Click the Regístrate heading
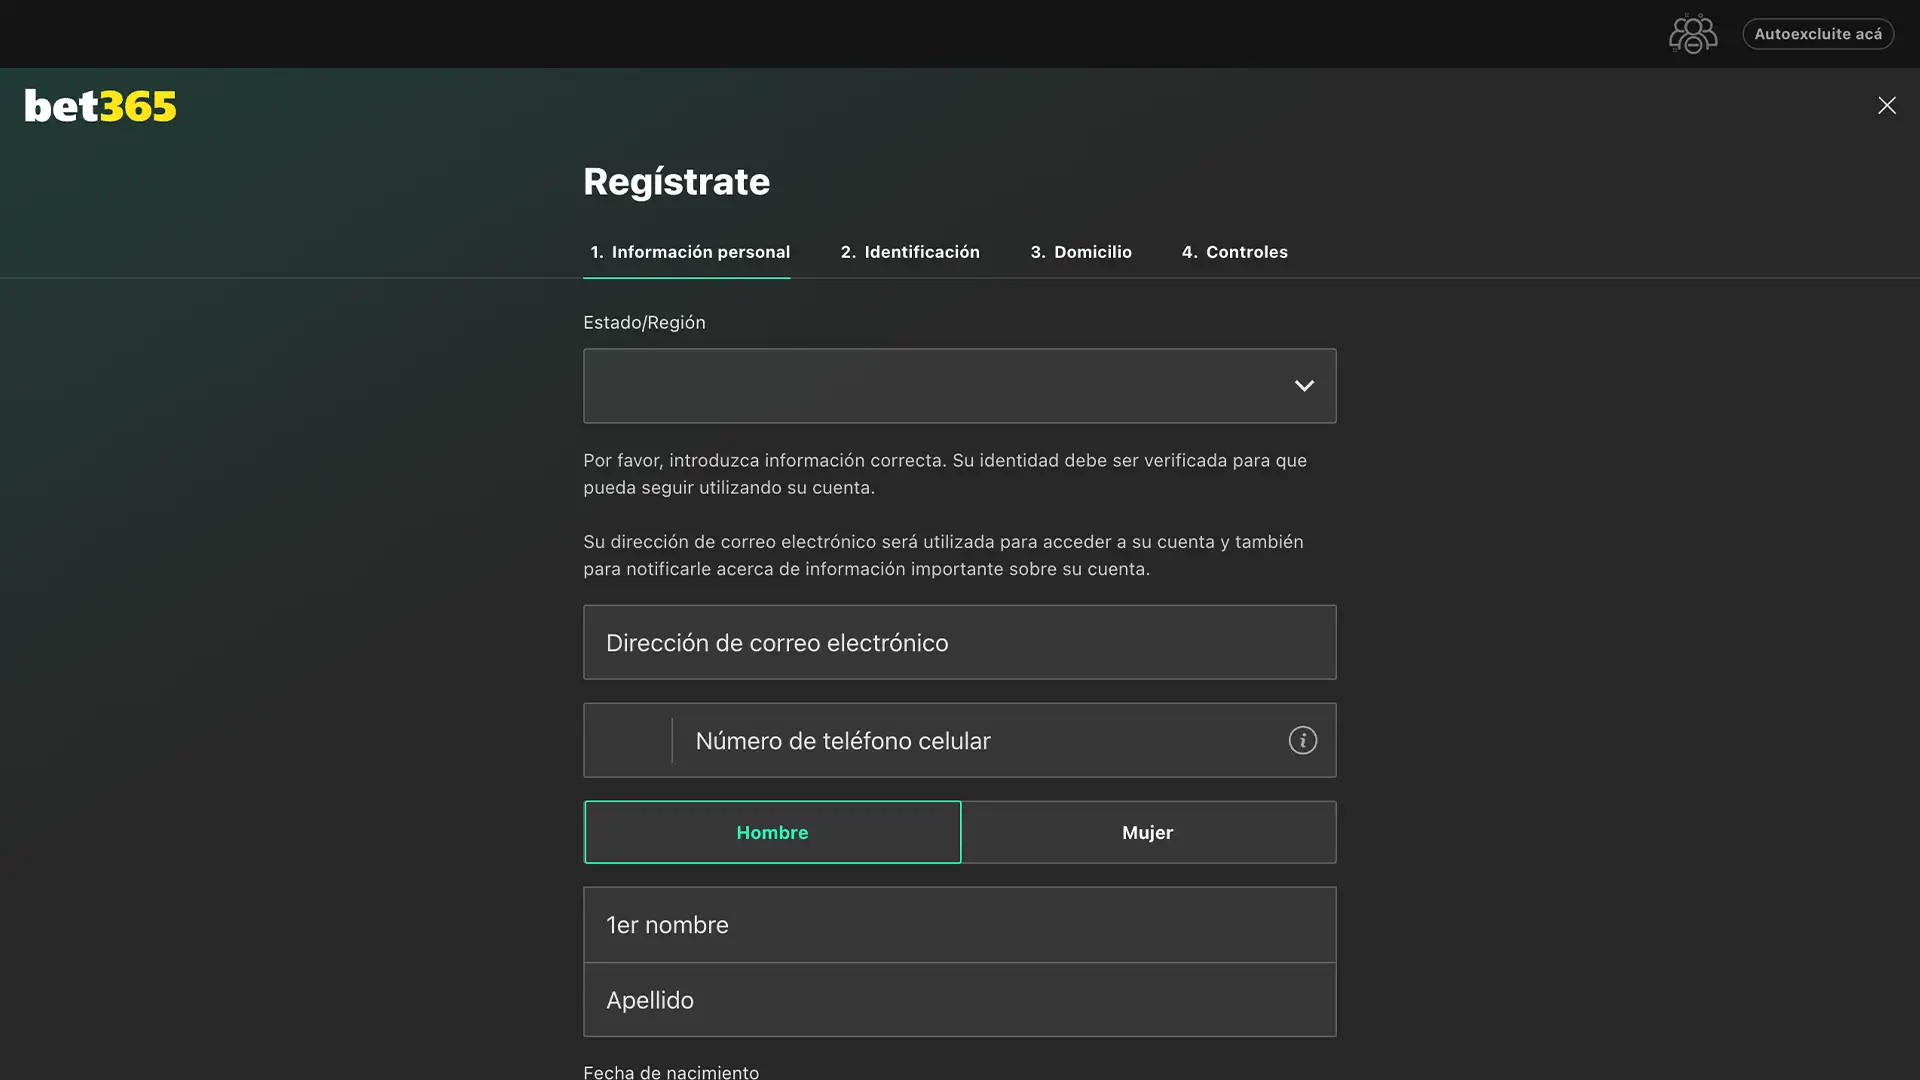Image resolution: width=1920 pixels, height=1080 pixels. pos(676,181)
